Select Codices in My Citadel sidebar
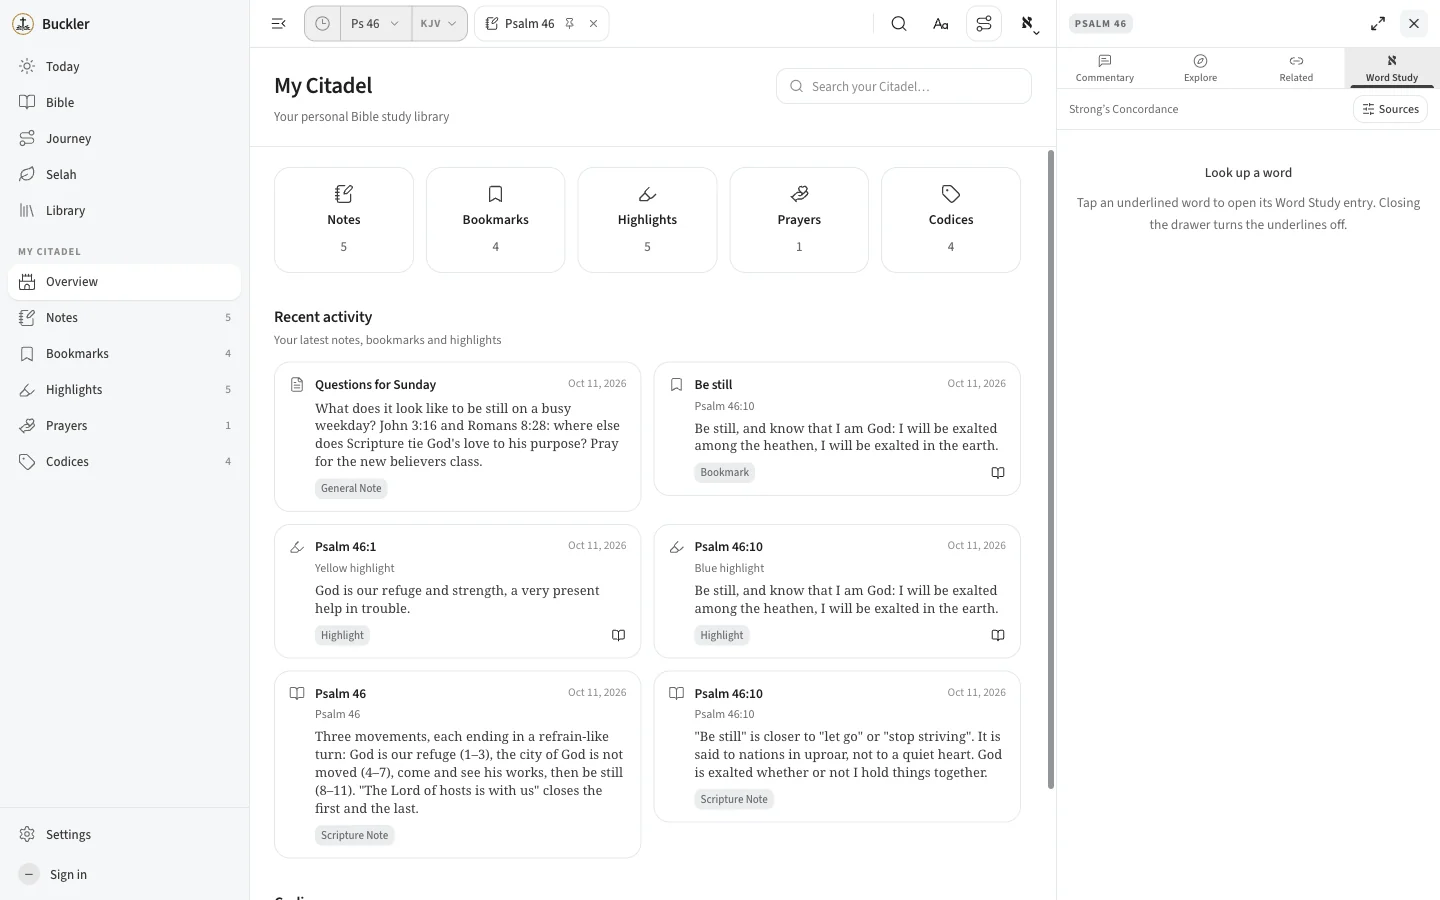Image resolution: width=1440 pixels, height=900 pixels. 124,462
